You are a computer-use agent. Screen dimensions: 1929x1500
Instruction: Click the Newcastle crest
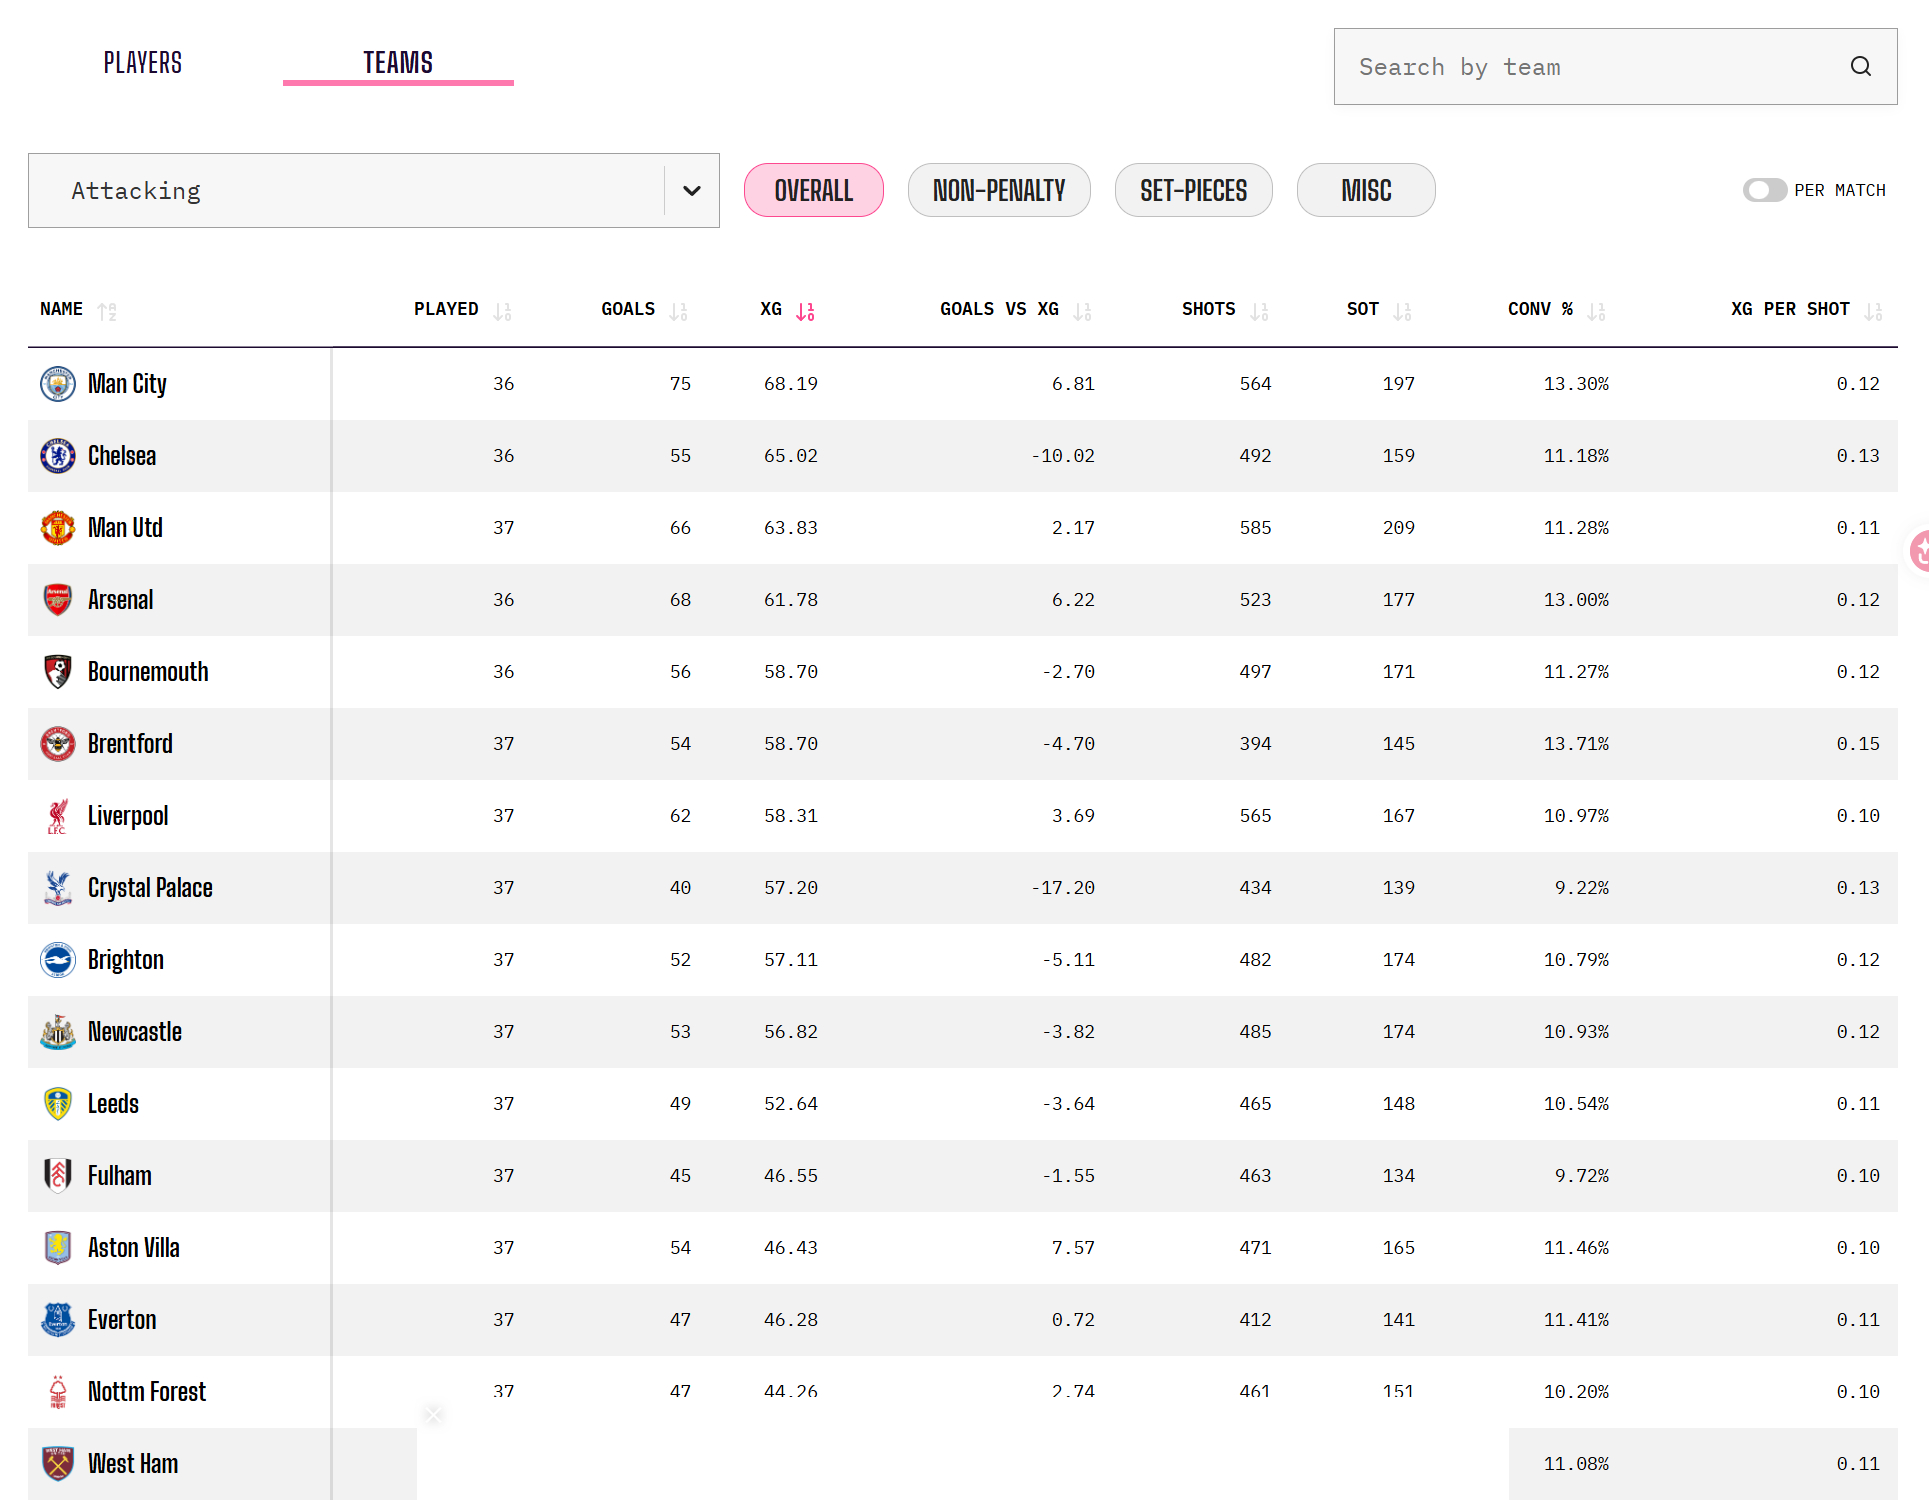[58, 1032]
